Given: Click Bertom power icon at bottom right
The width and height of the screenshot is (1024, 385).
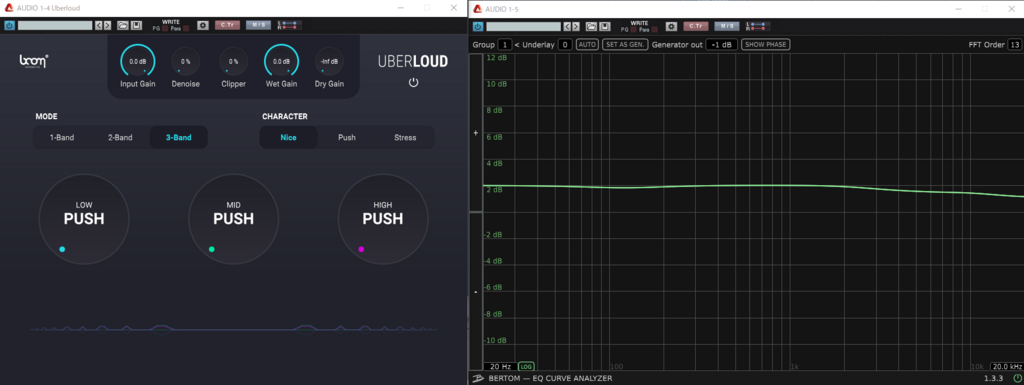Looking at the screenshot, I should [1017, 378].
